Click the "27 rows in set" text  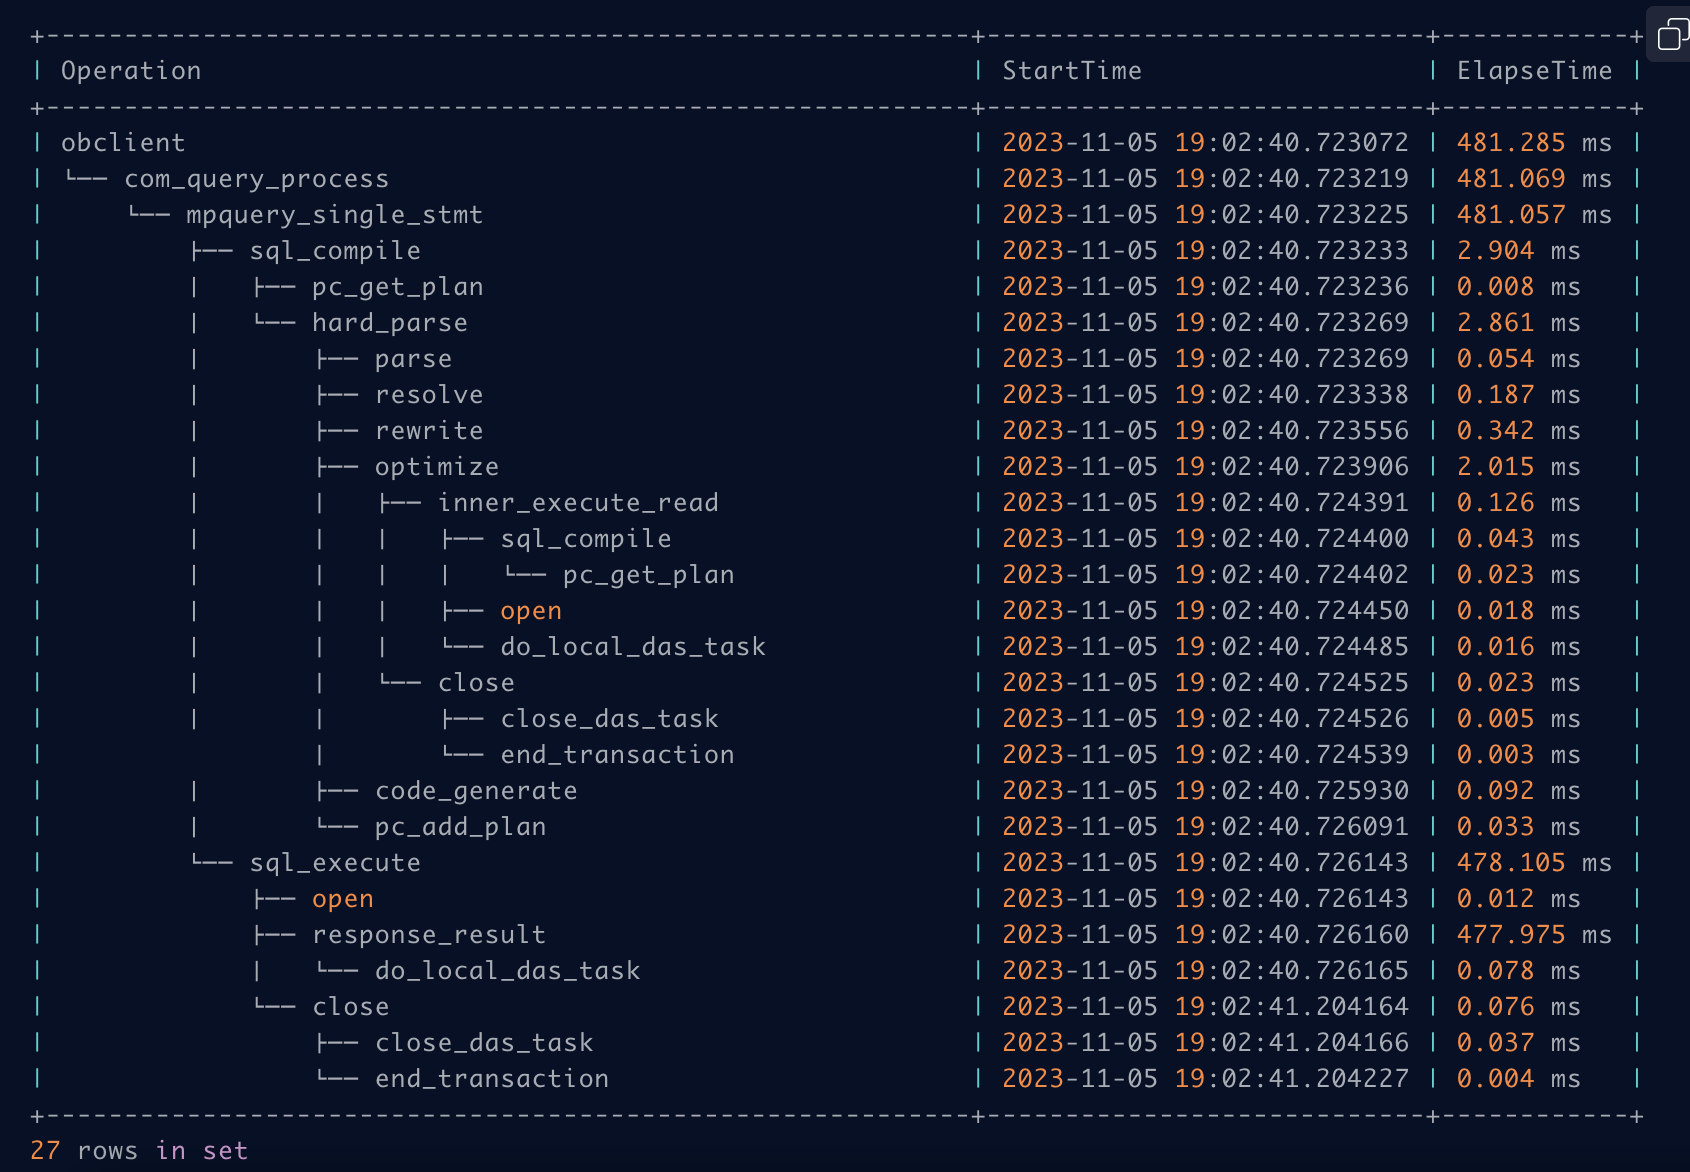click(x=139, y=1151)
